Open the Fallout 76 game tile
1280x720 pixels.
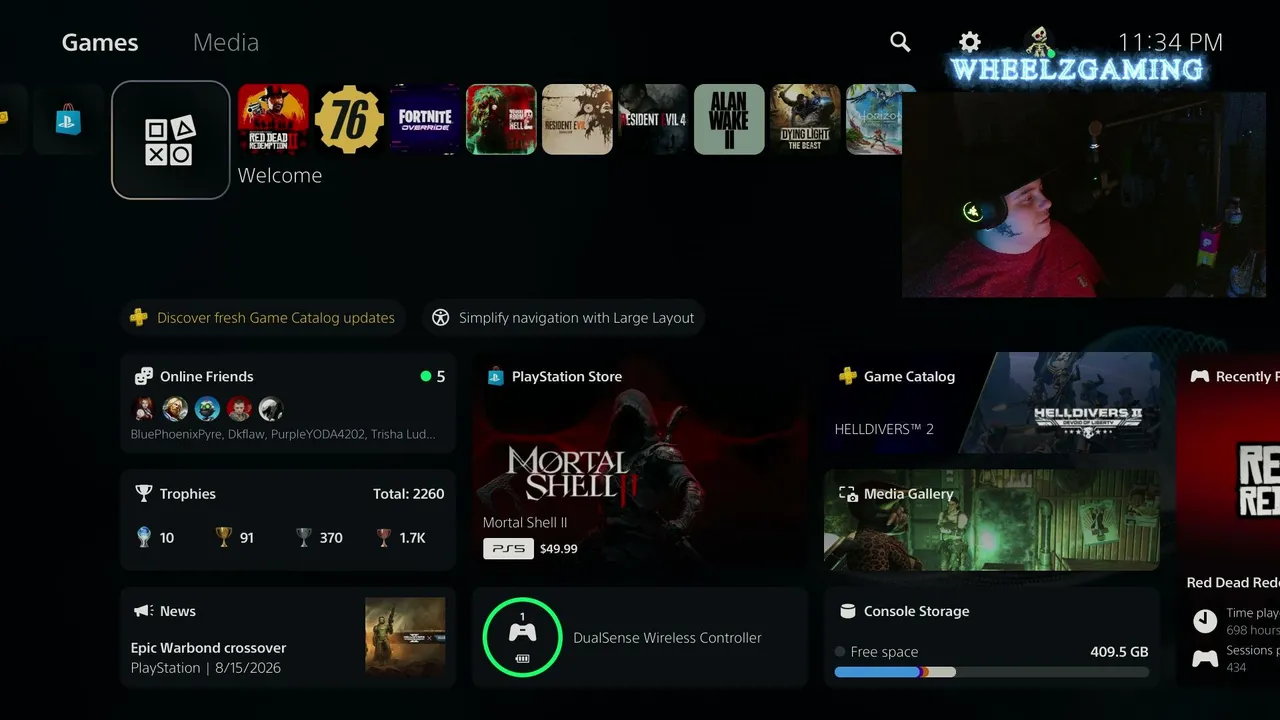[x=349, y=119]
